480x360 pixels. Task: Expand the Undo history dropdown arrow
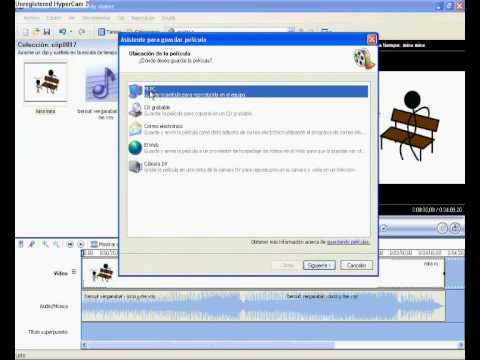coord(71,32)
